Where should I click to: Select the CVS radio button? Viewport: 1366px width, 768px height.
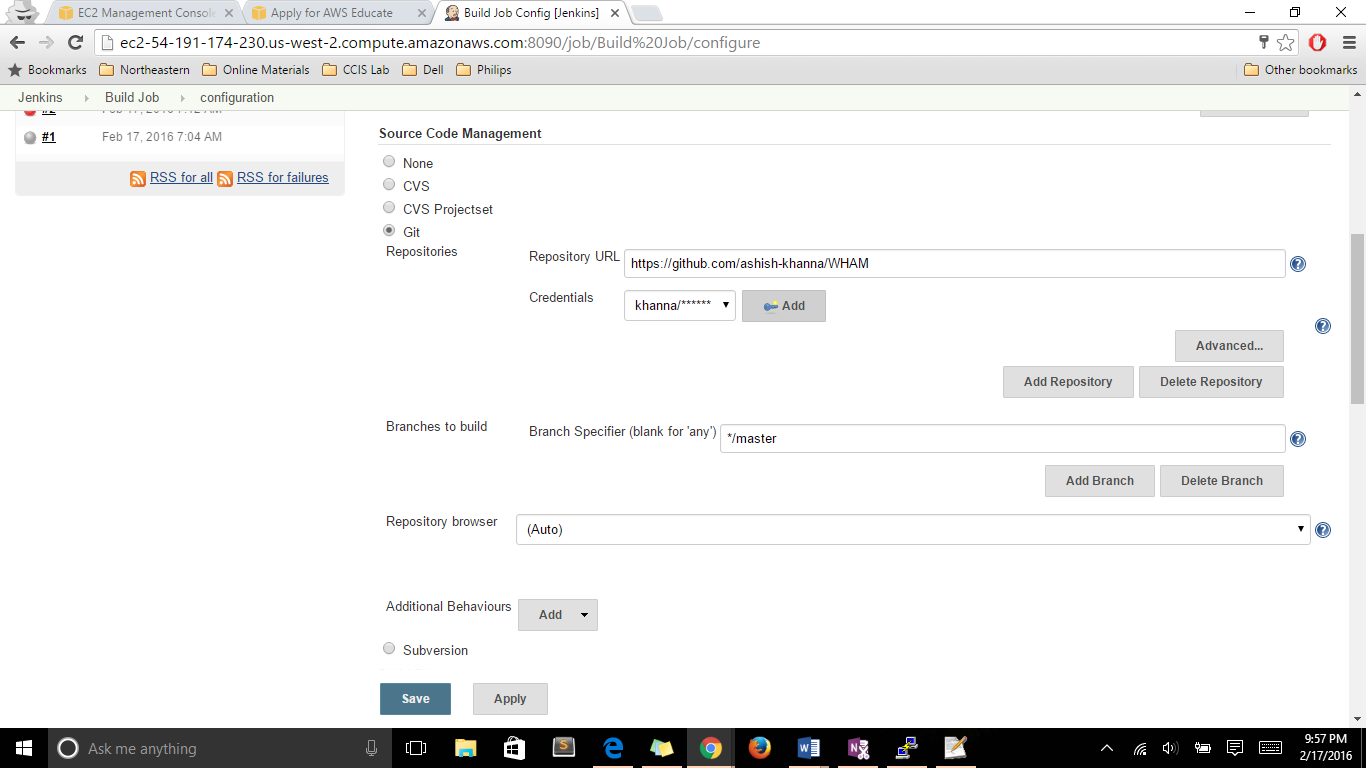pos(389,184)
